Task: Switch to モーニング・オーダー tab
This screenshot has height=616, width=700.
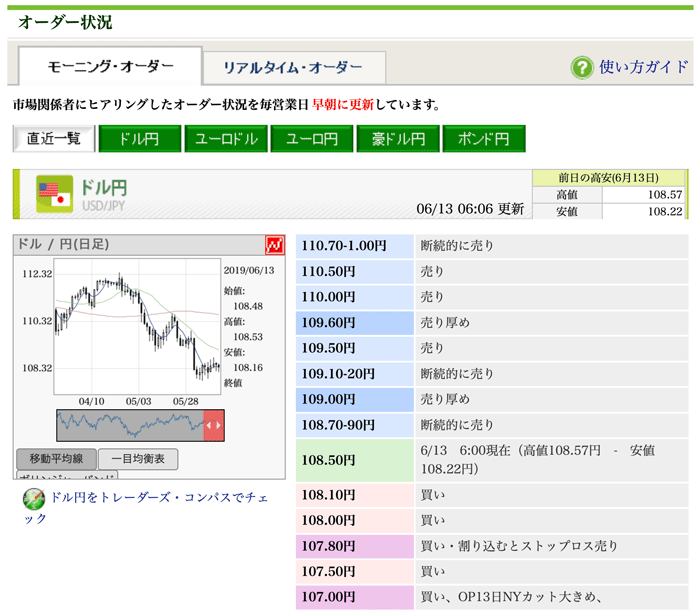Action: (x=110, y=67)
